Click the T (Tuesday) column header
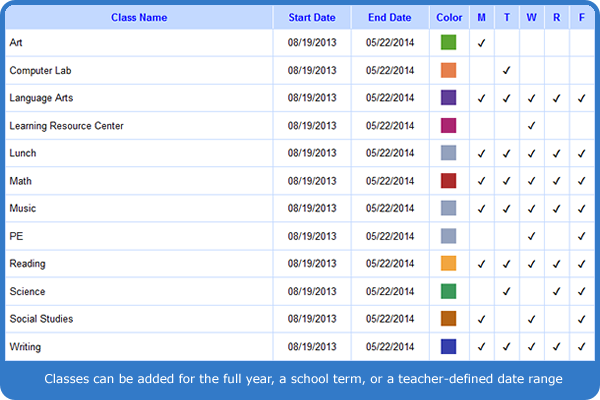The image size is (600, 400). click(507, 18)
